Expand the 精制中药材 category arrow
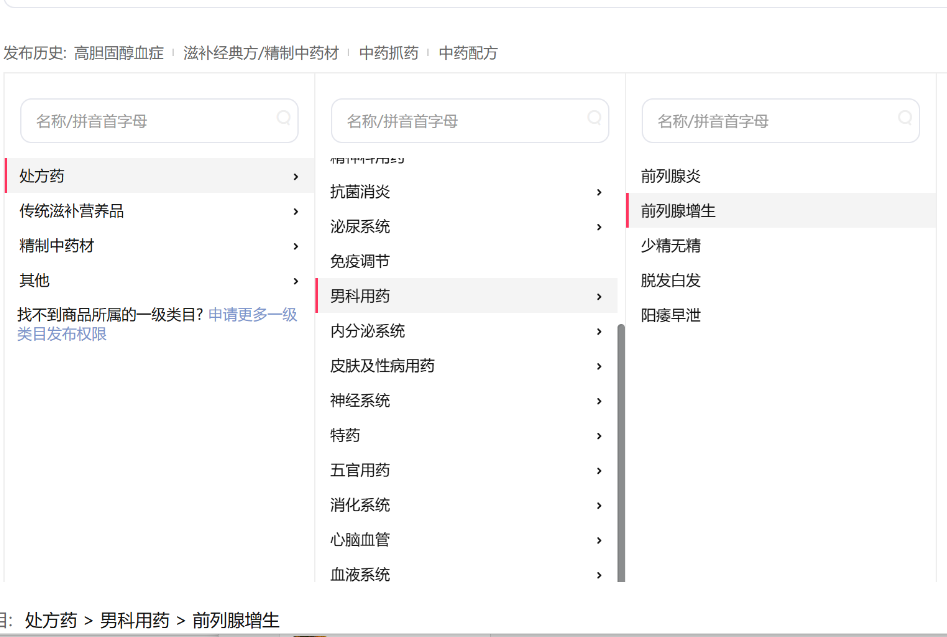 [296, 246]
